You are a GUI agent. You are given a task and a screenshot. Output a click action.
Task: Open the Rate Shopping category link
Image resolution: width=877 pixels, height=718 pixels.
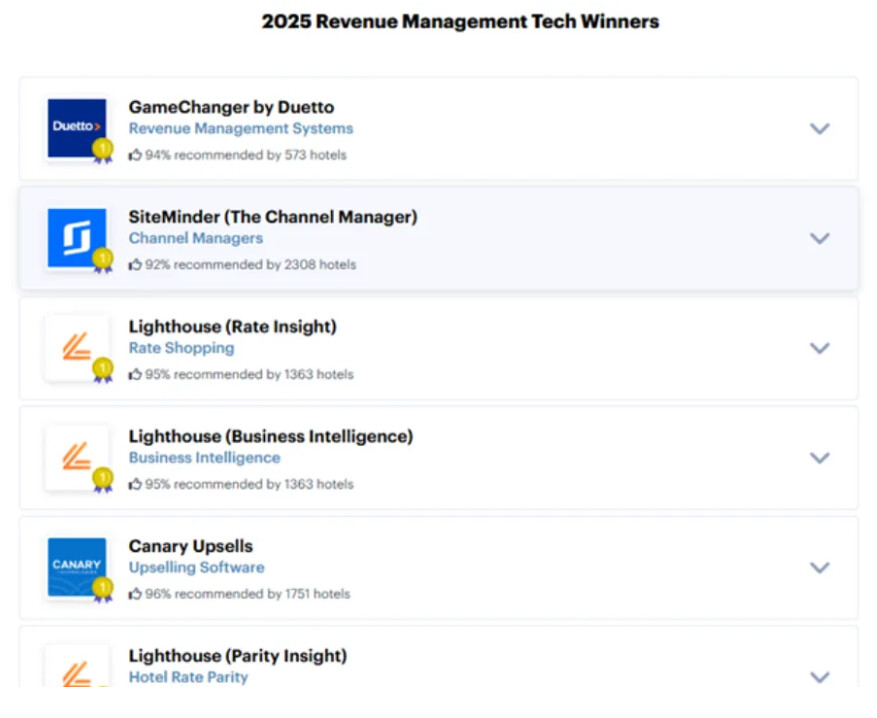pyautogui.click(x=181, y=348)
